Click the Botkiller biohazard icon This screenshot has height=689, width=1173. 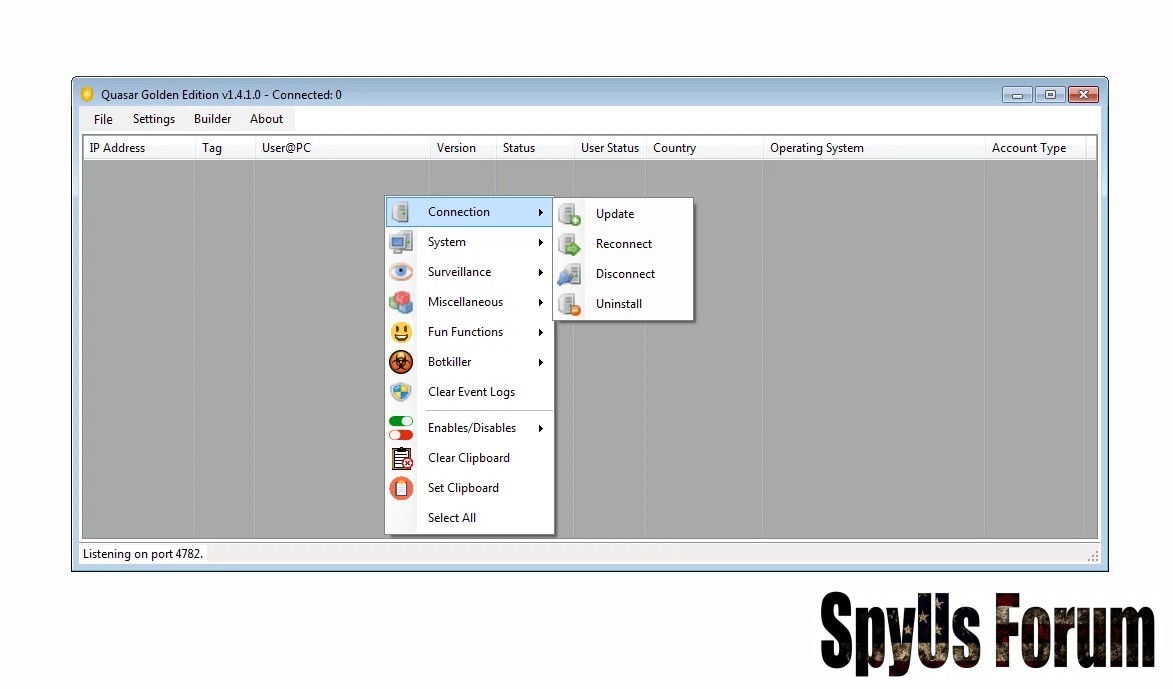click(401, 362)
